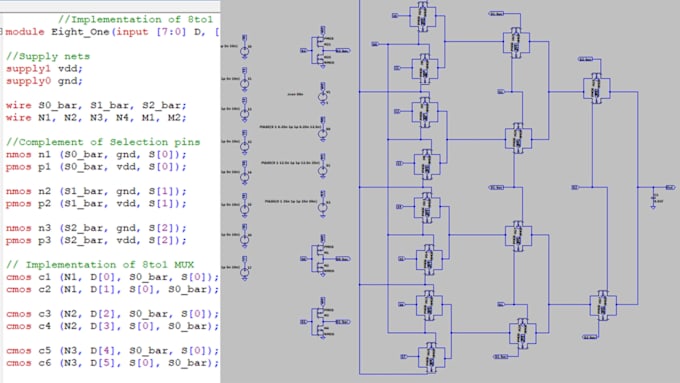Select the lower transmission gate of the final stage
The image size is (680, 383).
603,305
